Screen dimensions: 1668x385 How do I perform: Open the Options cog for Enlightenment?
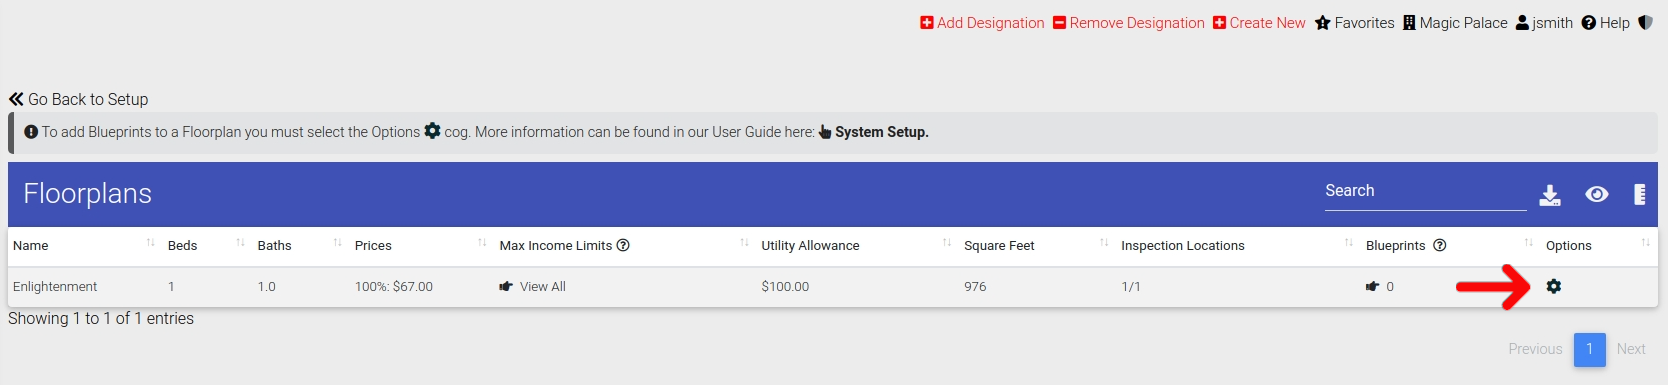[1553, 286]
